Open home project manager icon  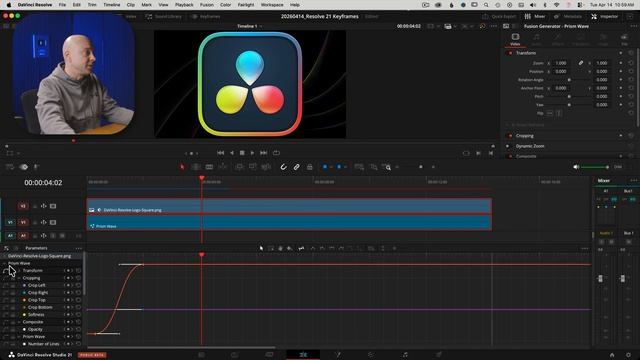click(x=611, y=355)
